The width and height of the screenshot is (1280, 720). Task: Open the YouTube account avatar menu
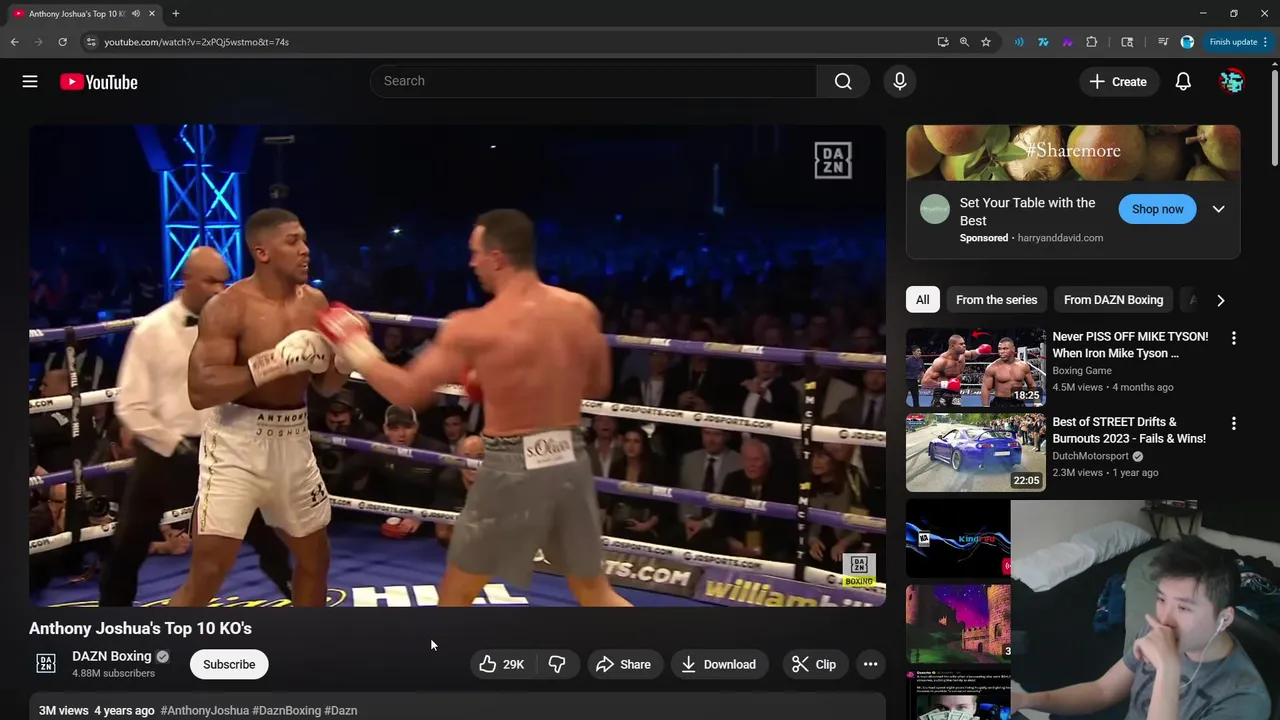[1232, 82]
